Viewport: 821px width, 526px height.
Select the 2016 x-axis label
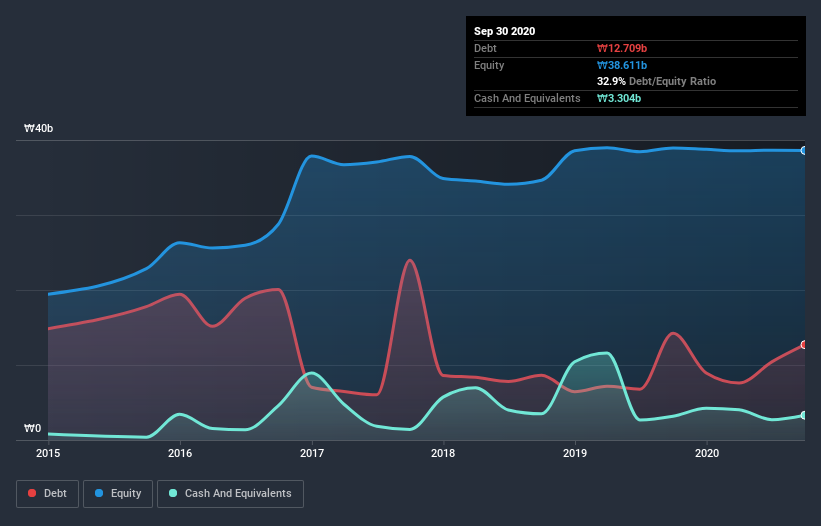pos(180,453)
